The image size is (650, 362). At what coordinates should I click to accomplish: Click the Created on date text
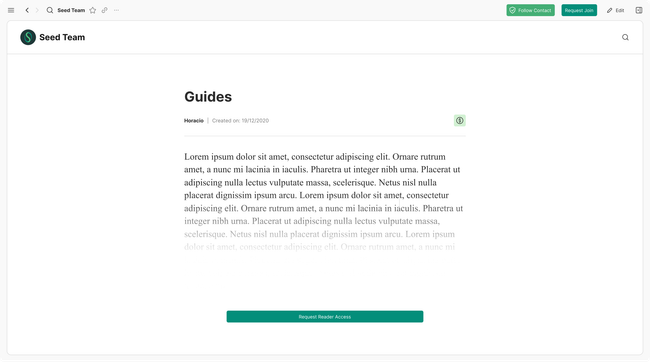(x=240, y=121)
